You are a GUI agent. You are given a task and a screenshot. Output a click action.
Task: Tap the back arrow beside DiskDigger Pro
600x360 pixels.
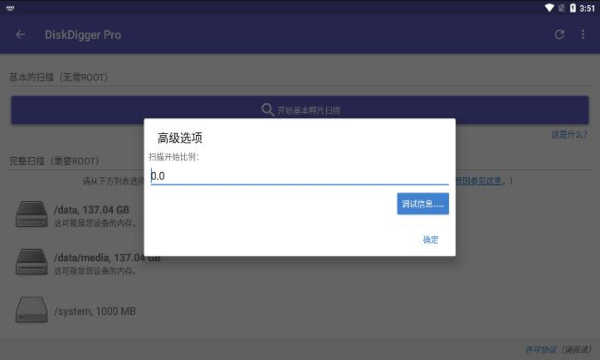click(20, 35)
